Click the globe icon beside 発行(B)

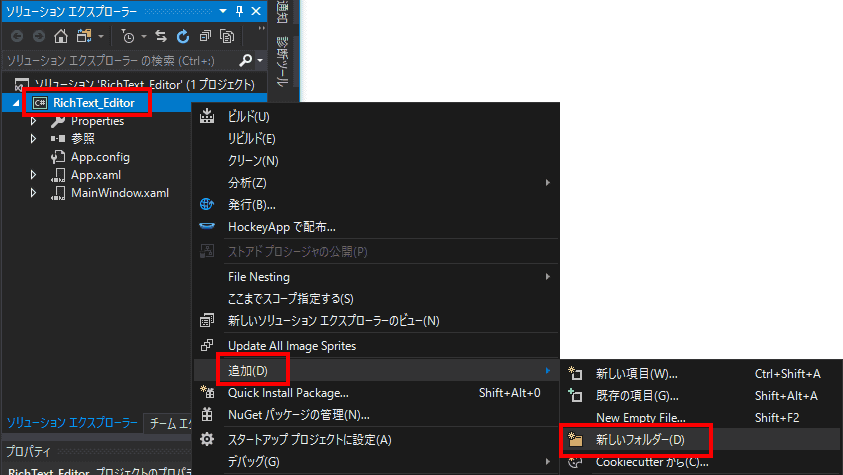click(207, 204)
